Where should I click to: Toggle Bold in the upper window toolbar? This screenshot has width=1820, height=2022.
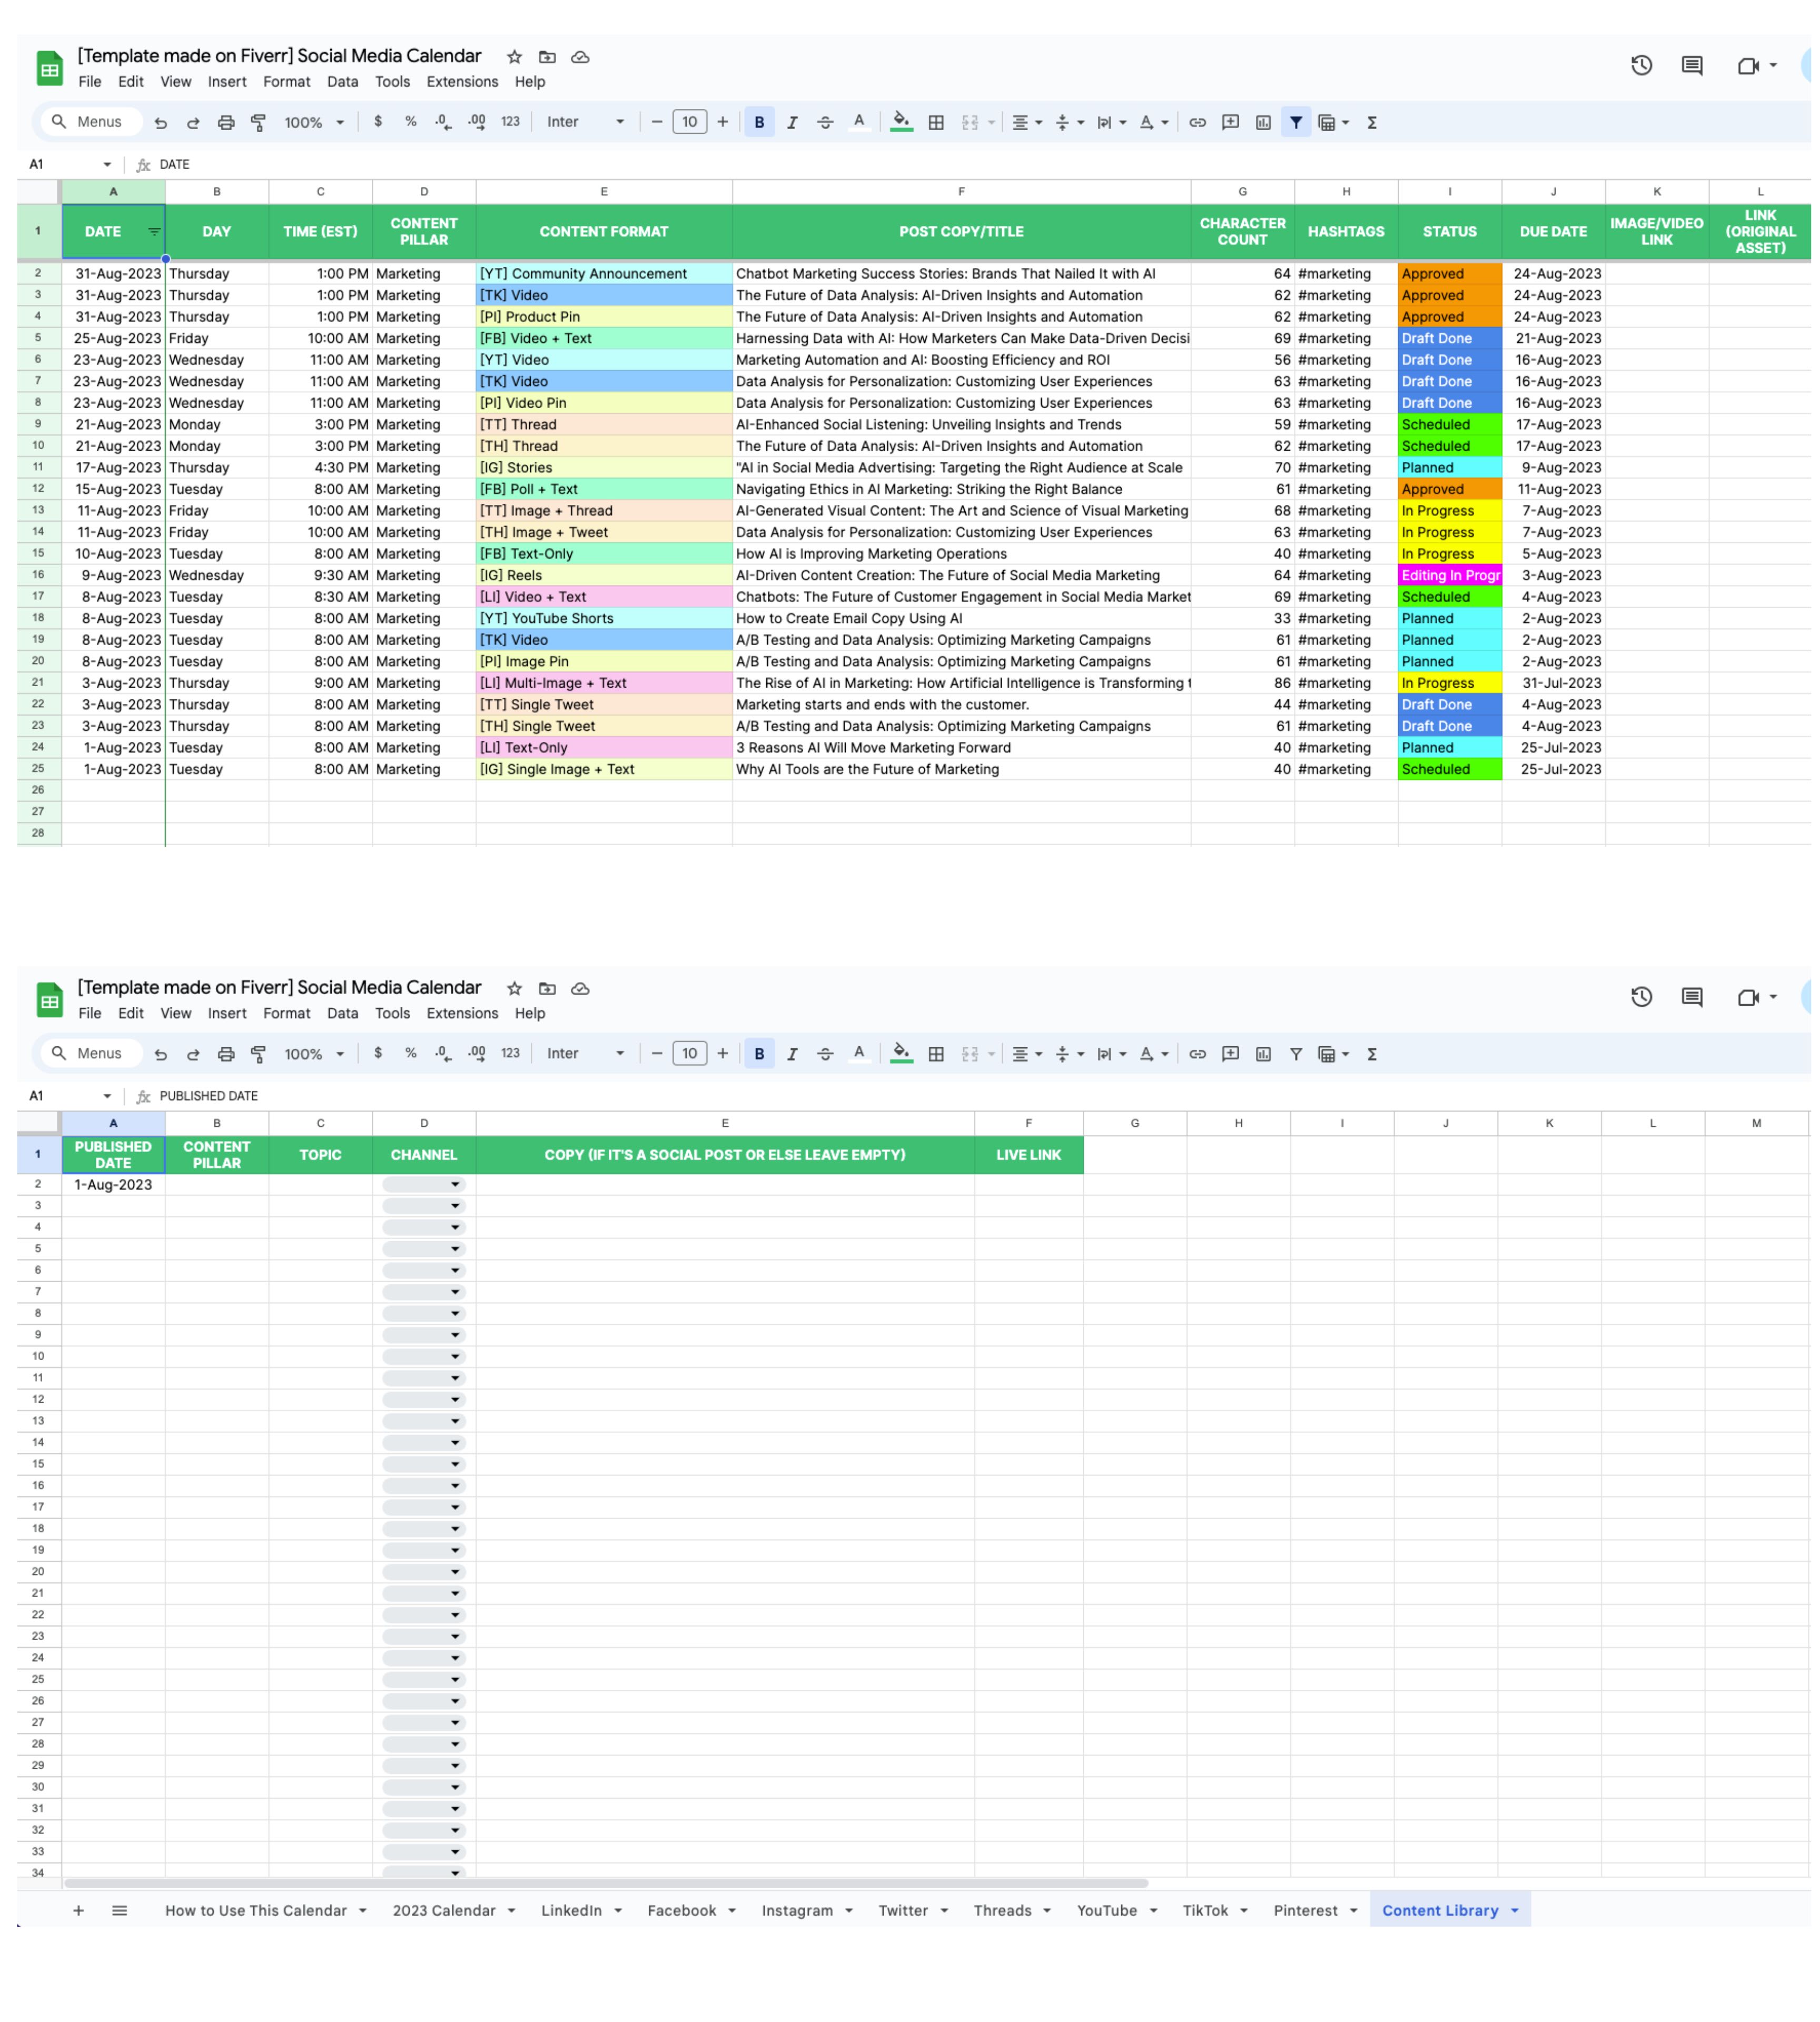(x=759, y=122)
